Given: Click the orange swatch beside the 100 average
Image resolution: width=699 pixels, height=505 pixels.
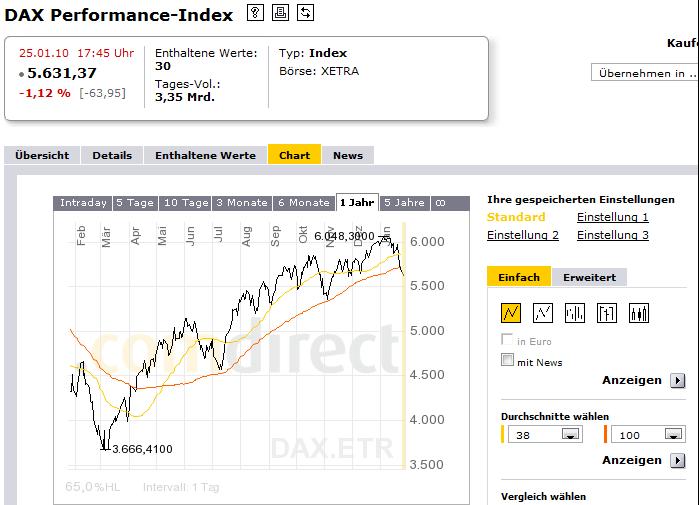Looking at the screenshot, I should pos(605,434).
